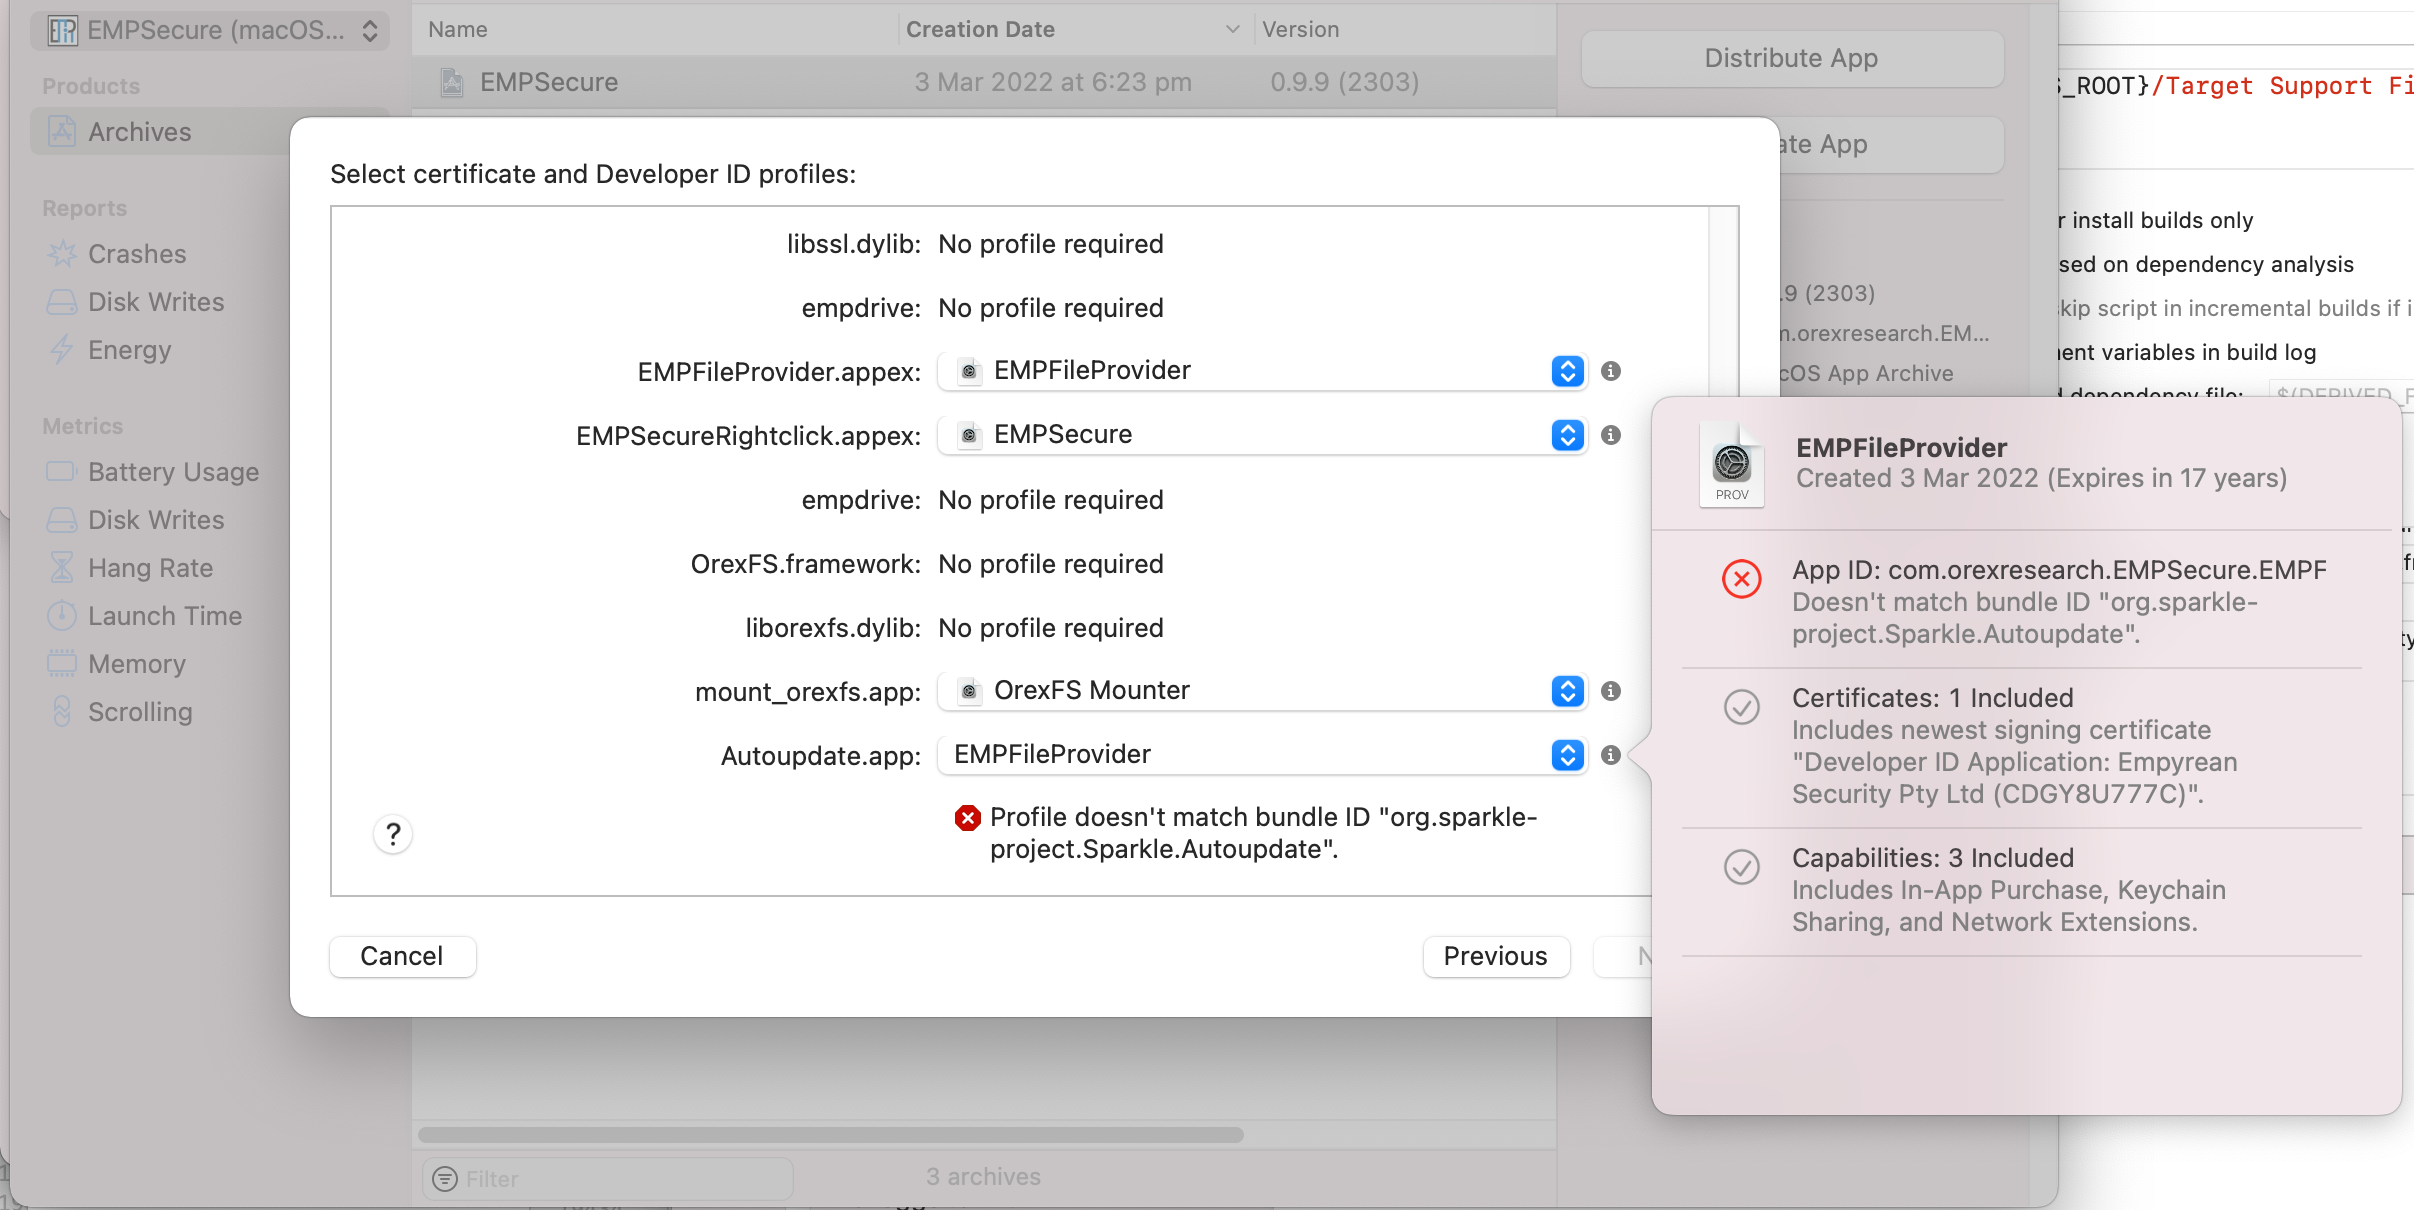The image size is (2414, 1210).
Task: Select the Scrolling metric
Action: tap(139, 711)
